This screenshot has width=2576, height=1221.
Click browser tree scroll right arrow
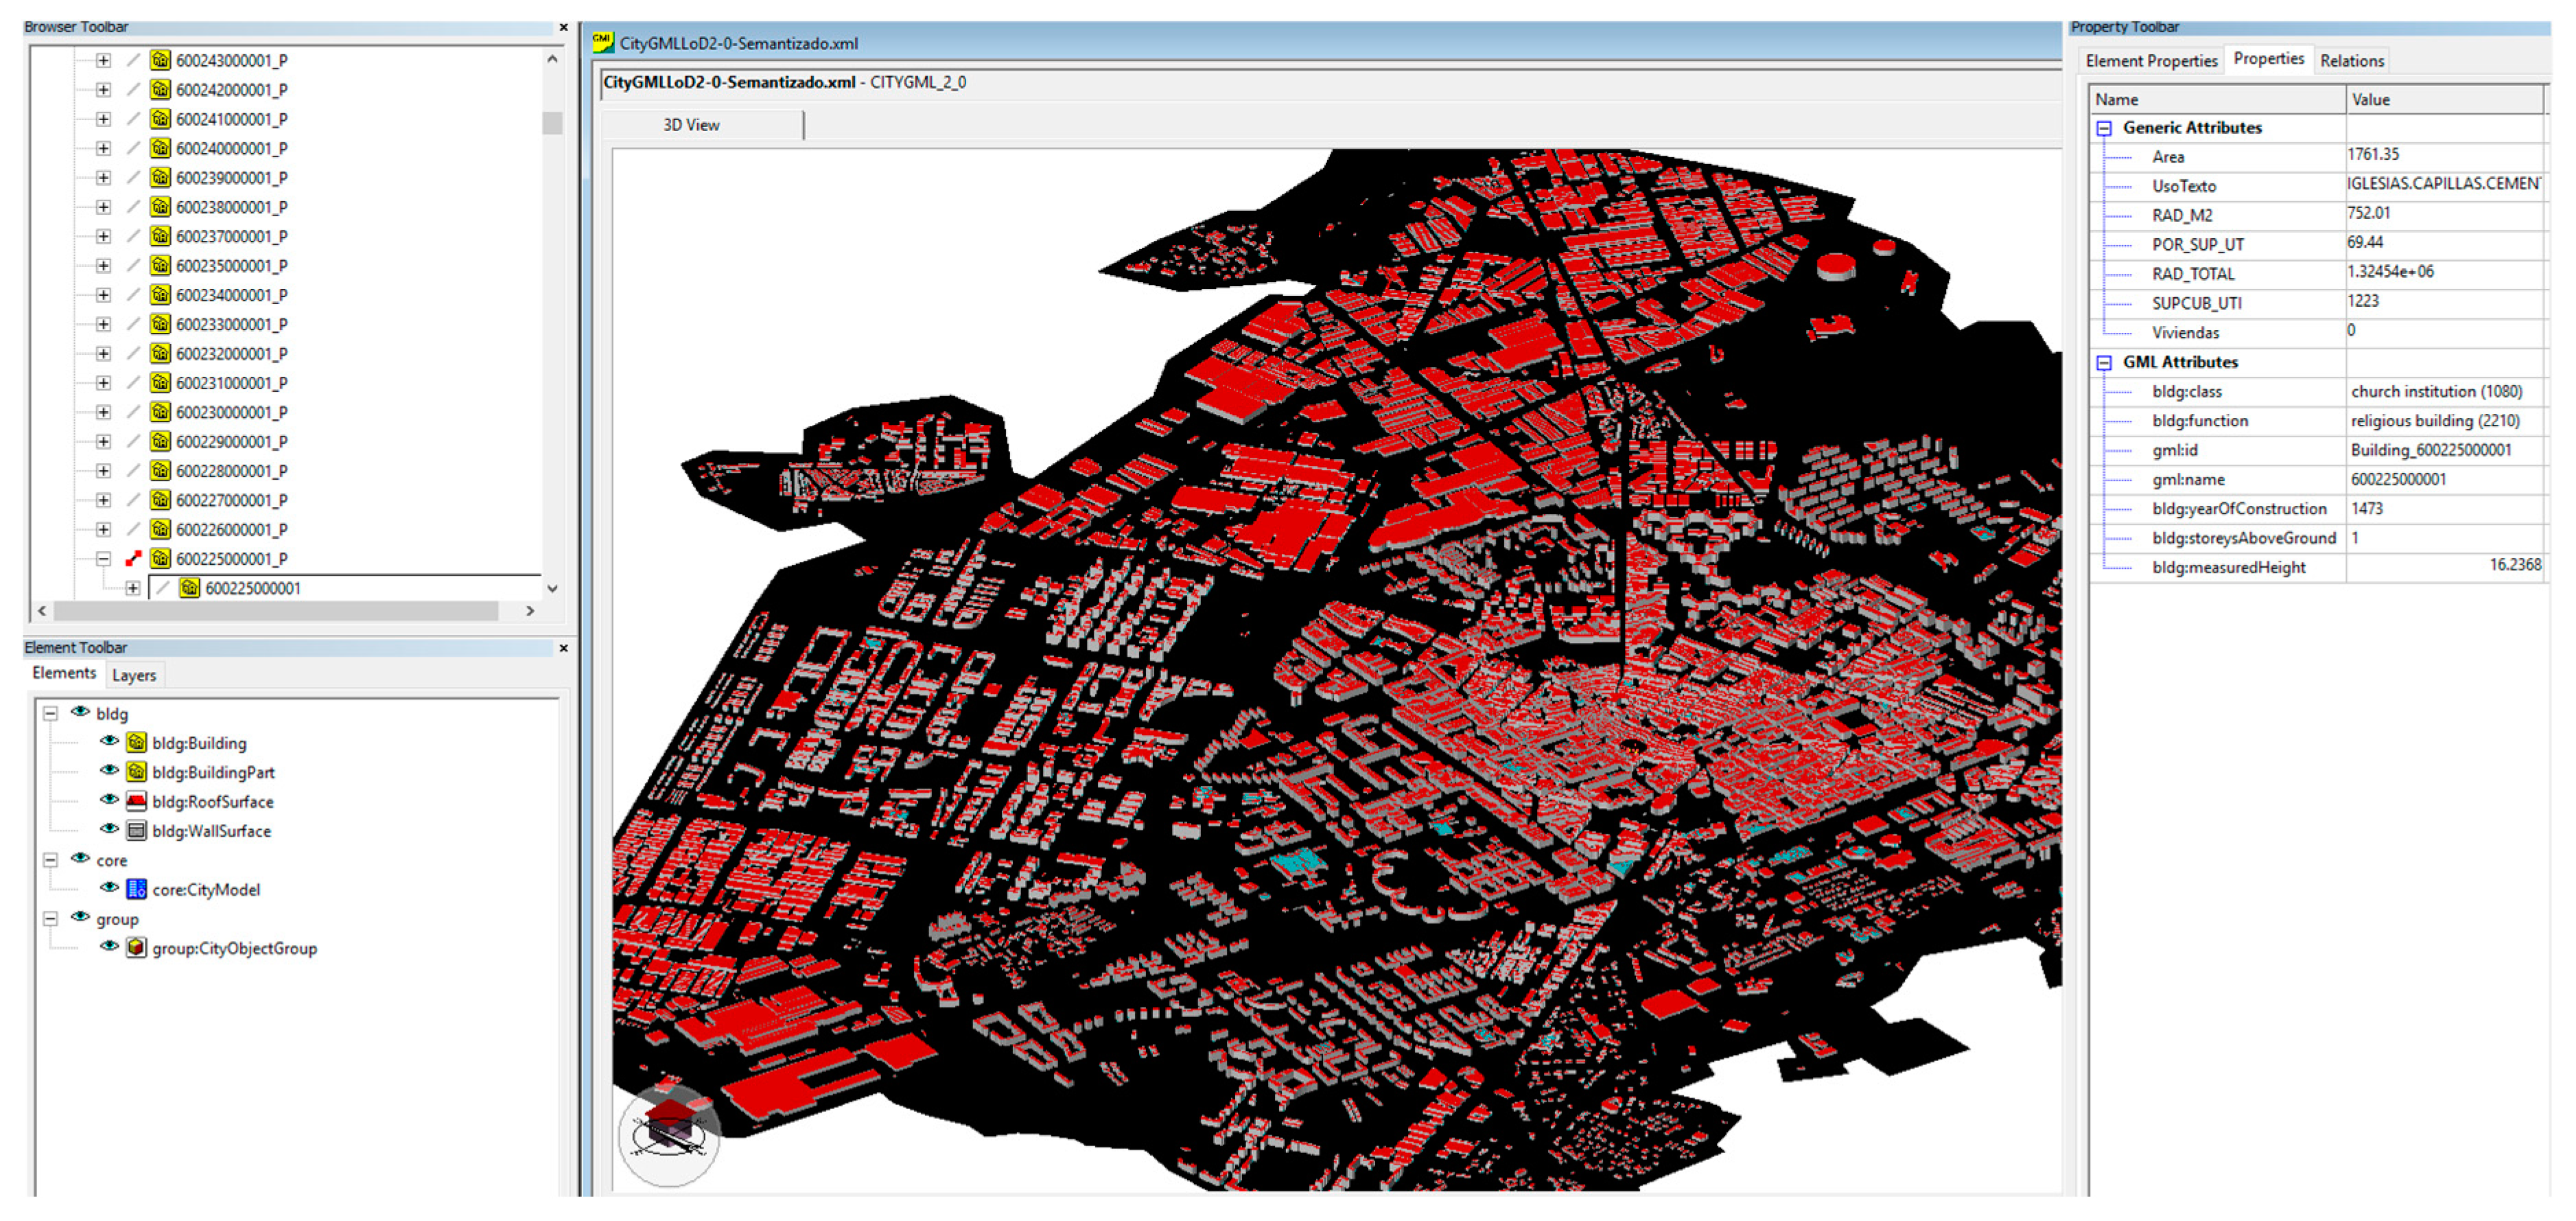point(530,610)
